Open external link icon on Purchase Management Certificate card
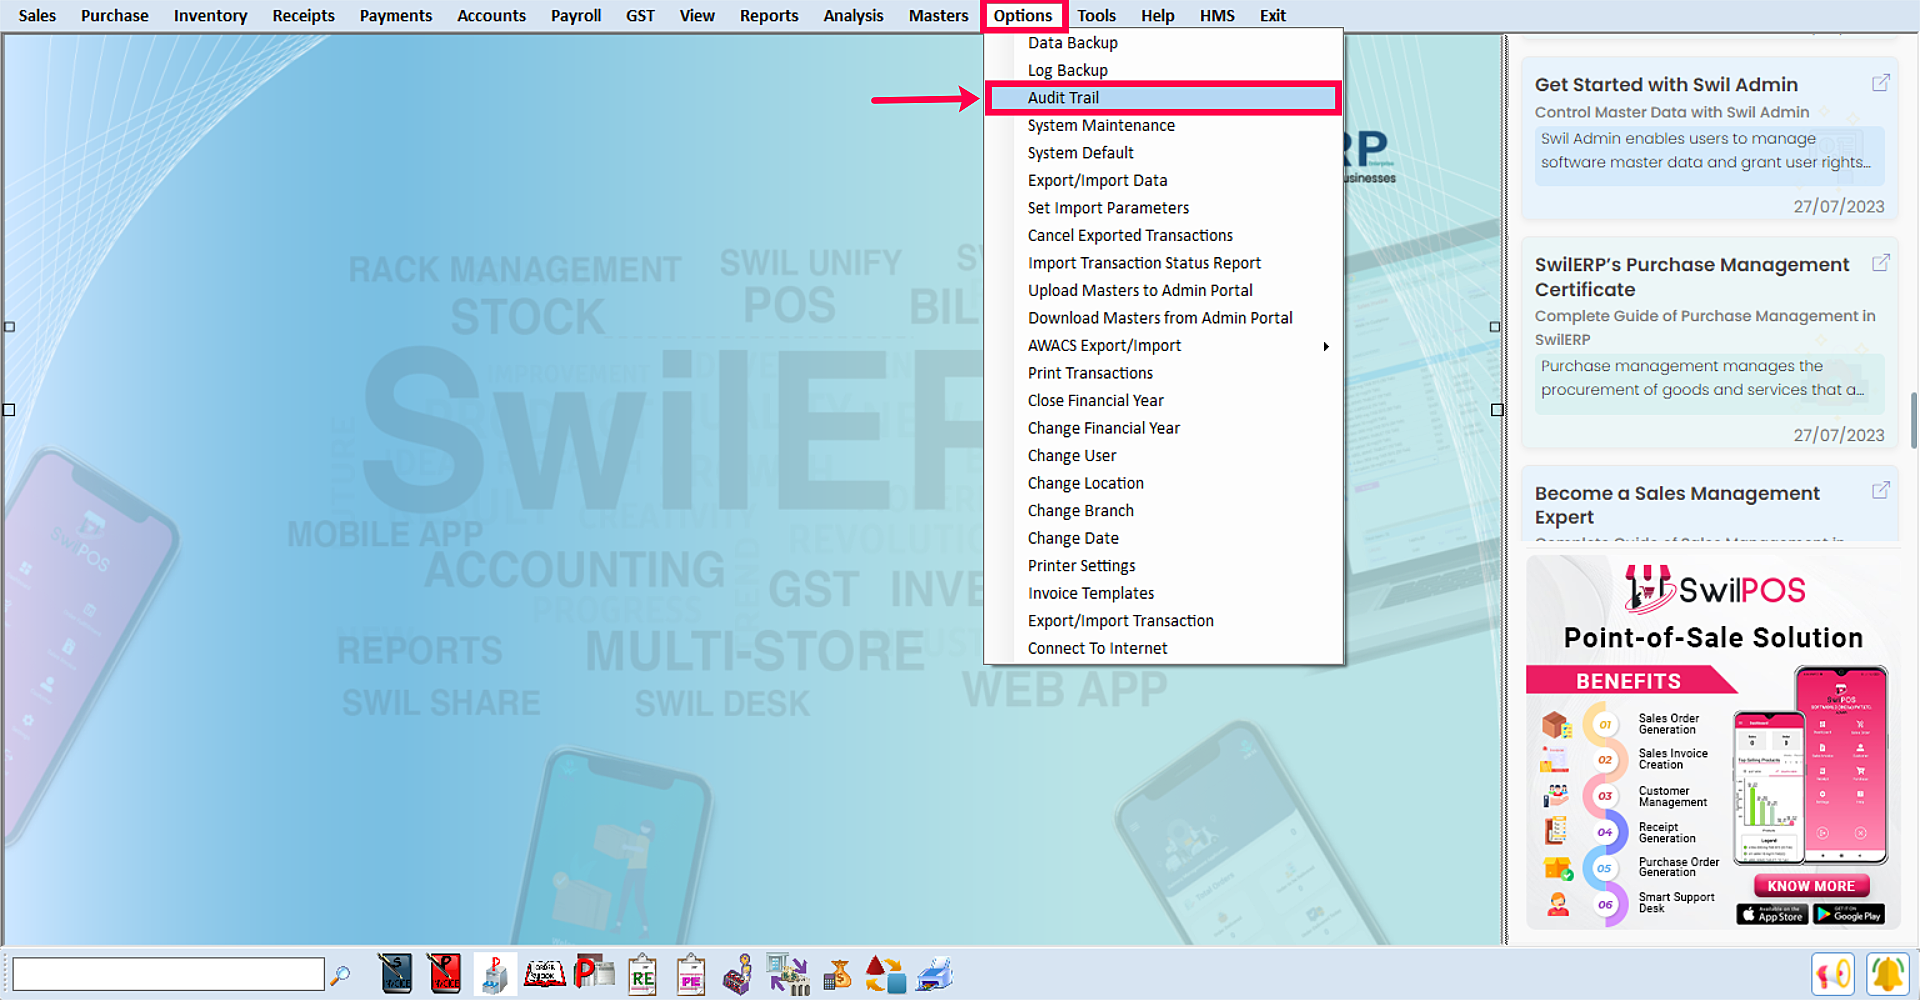This screenshot has width=1920, height=1000. [x=1881, y=262]
